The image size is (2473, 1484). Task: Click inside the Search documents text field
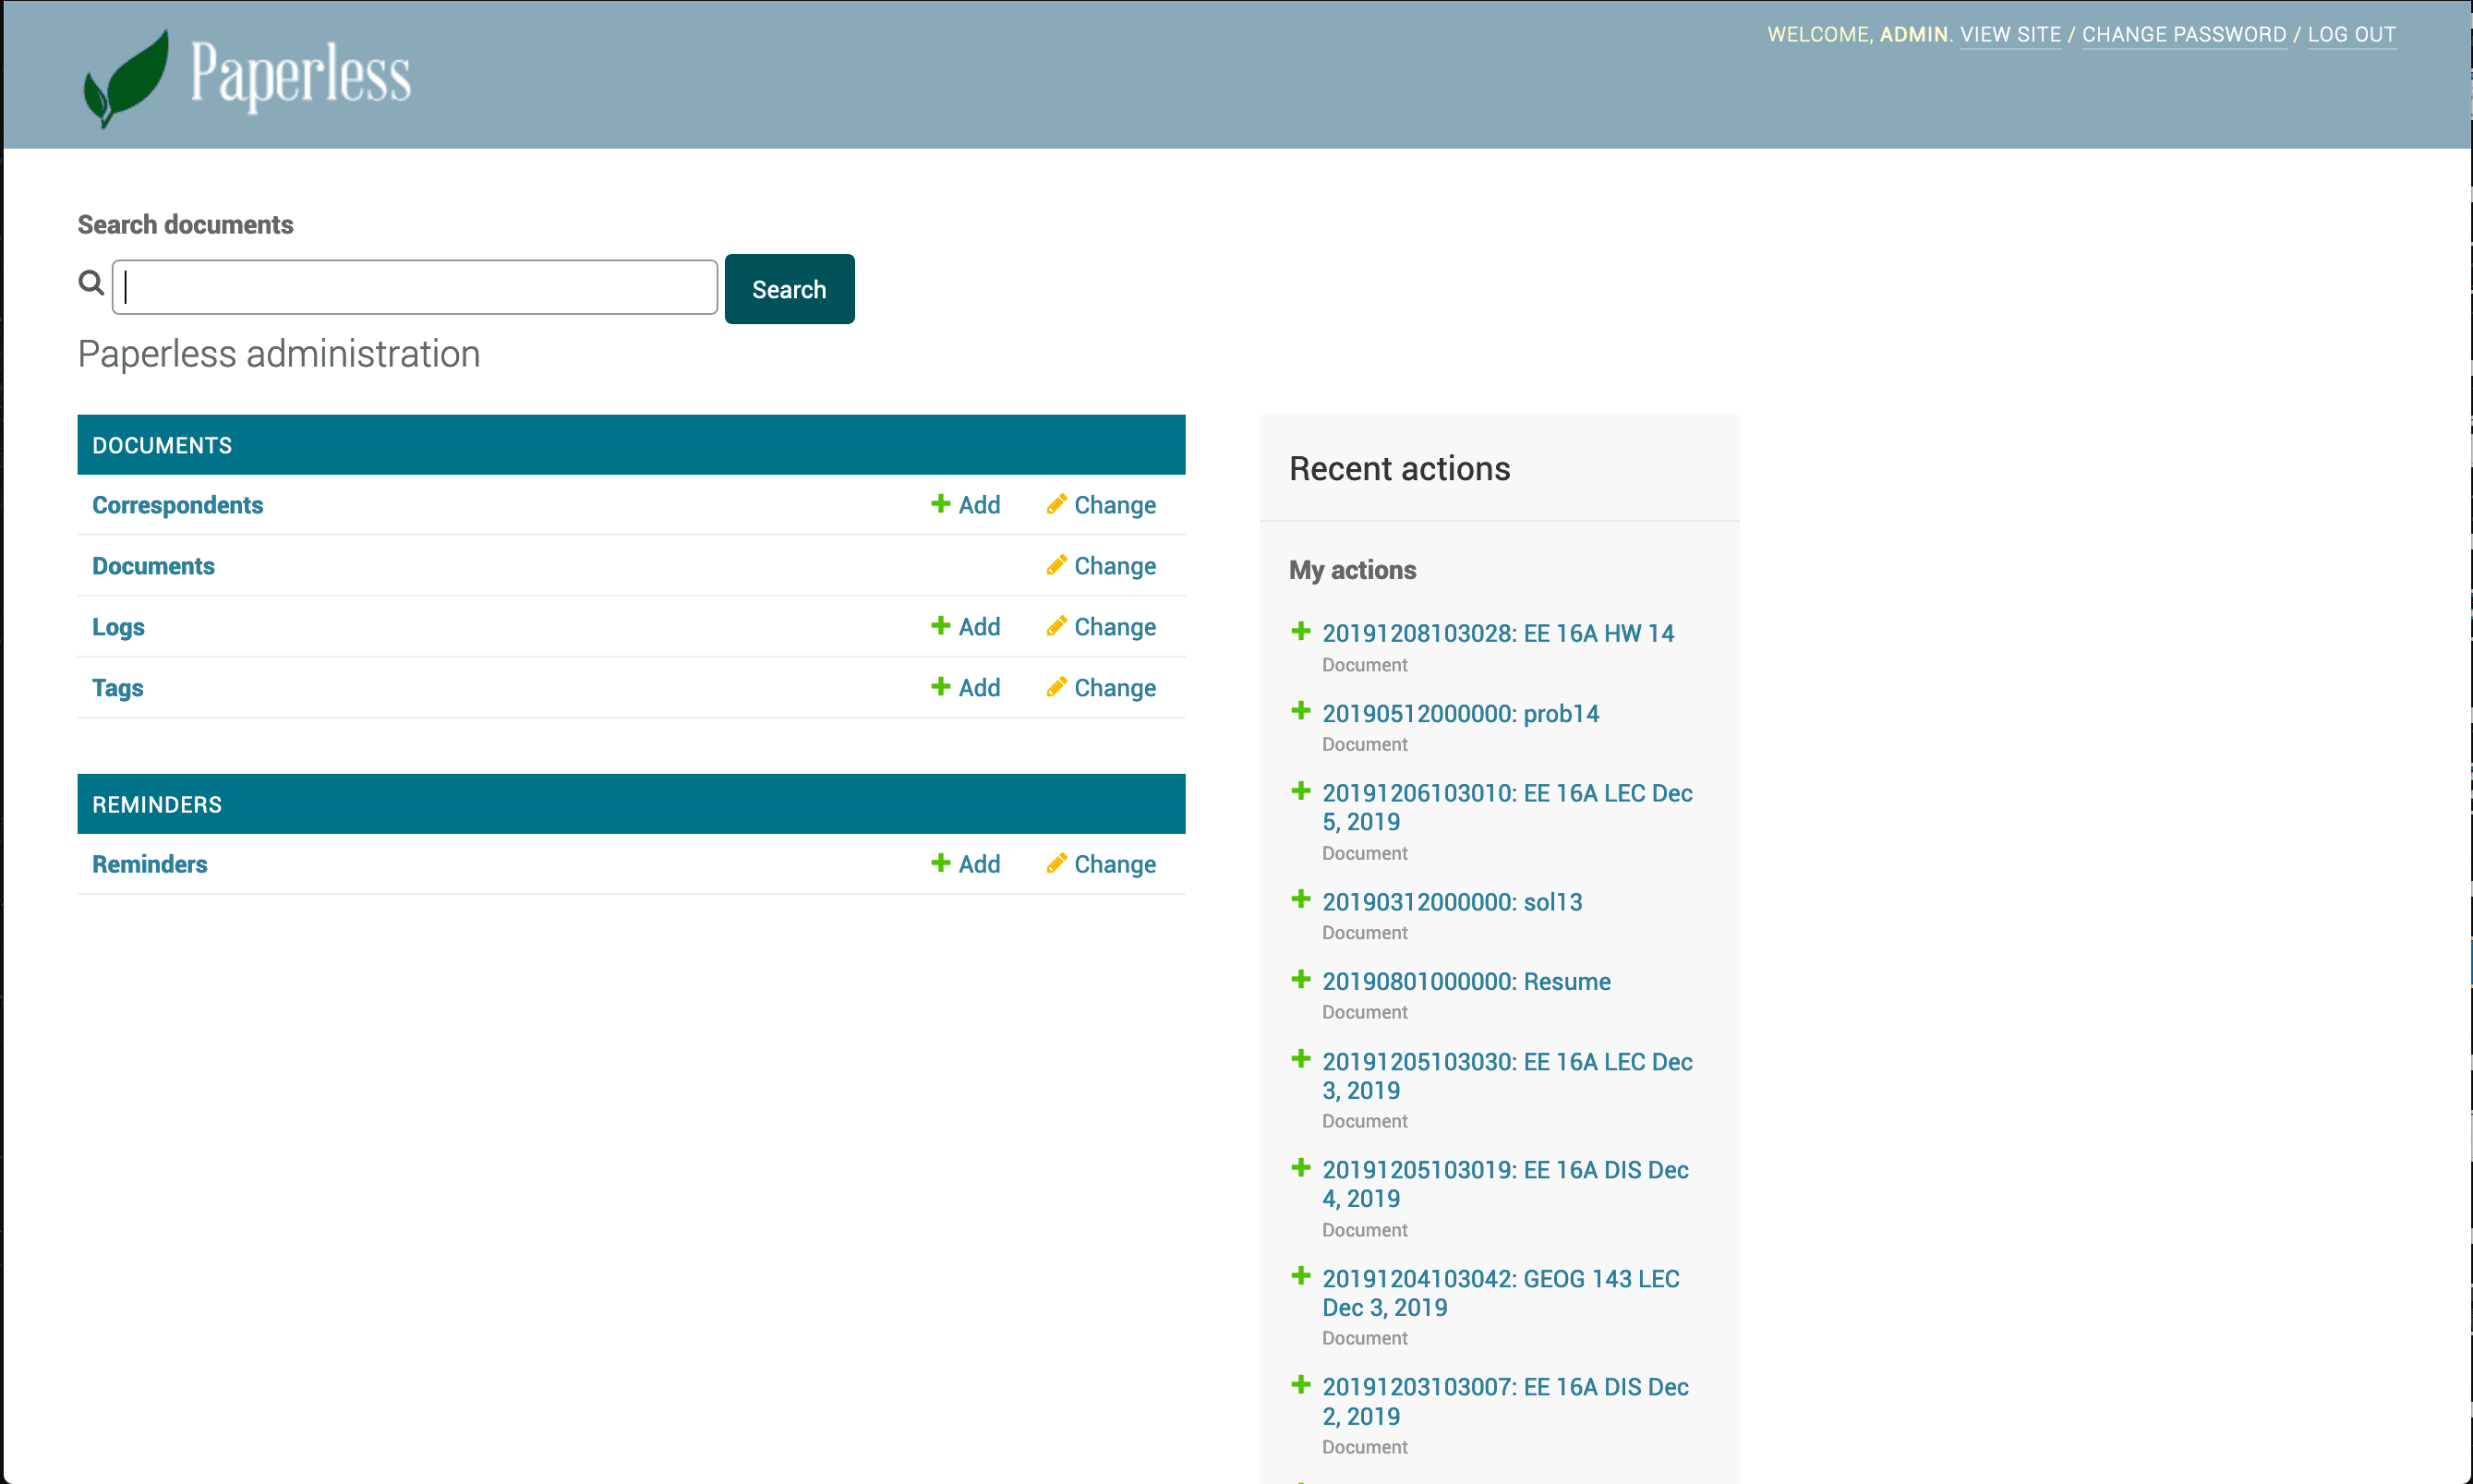(415, 287)
